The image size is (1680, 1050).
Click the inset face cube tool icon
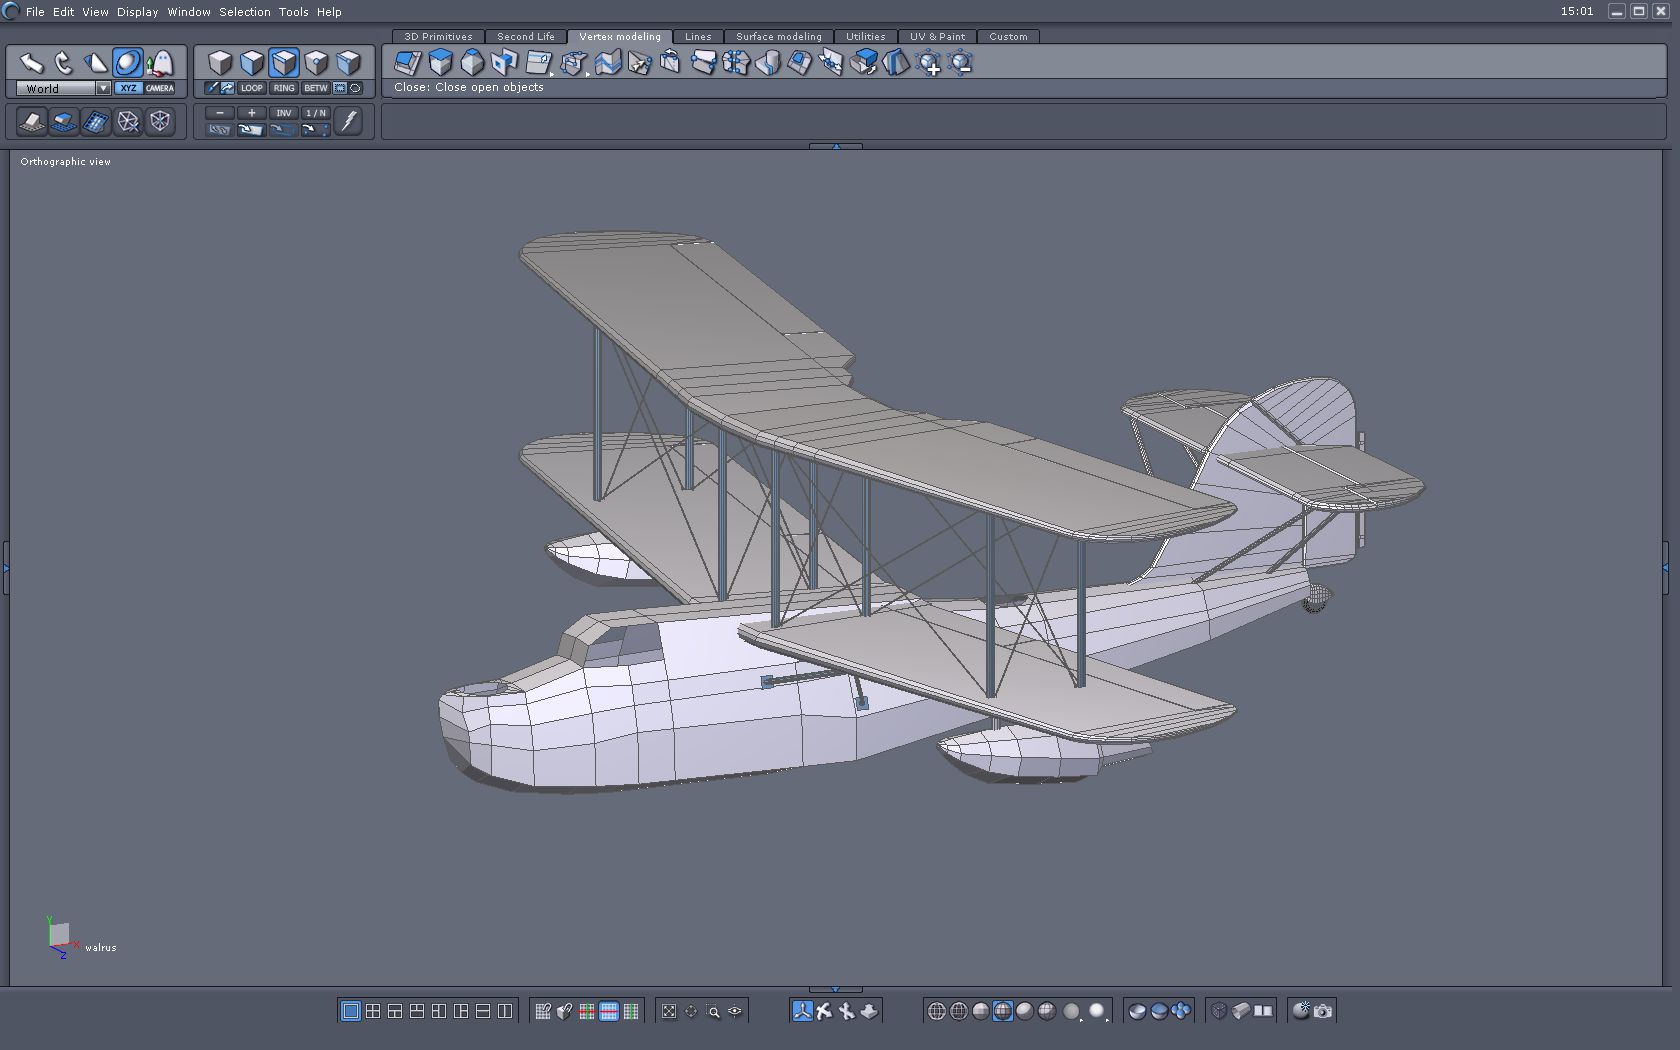(x=504, y=63)
